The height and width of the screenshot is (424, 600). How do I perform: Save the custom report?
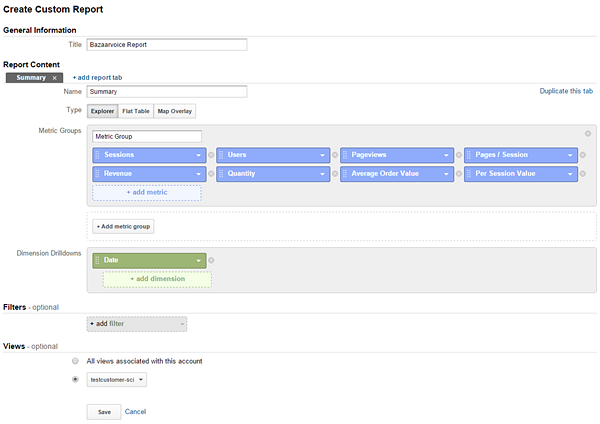104,412
